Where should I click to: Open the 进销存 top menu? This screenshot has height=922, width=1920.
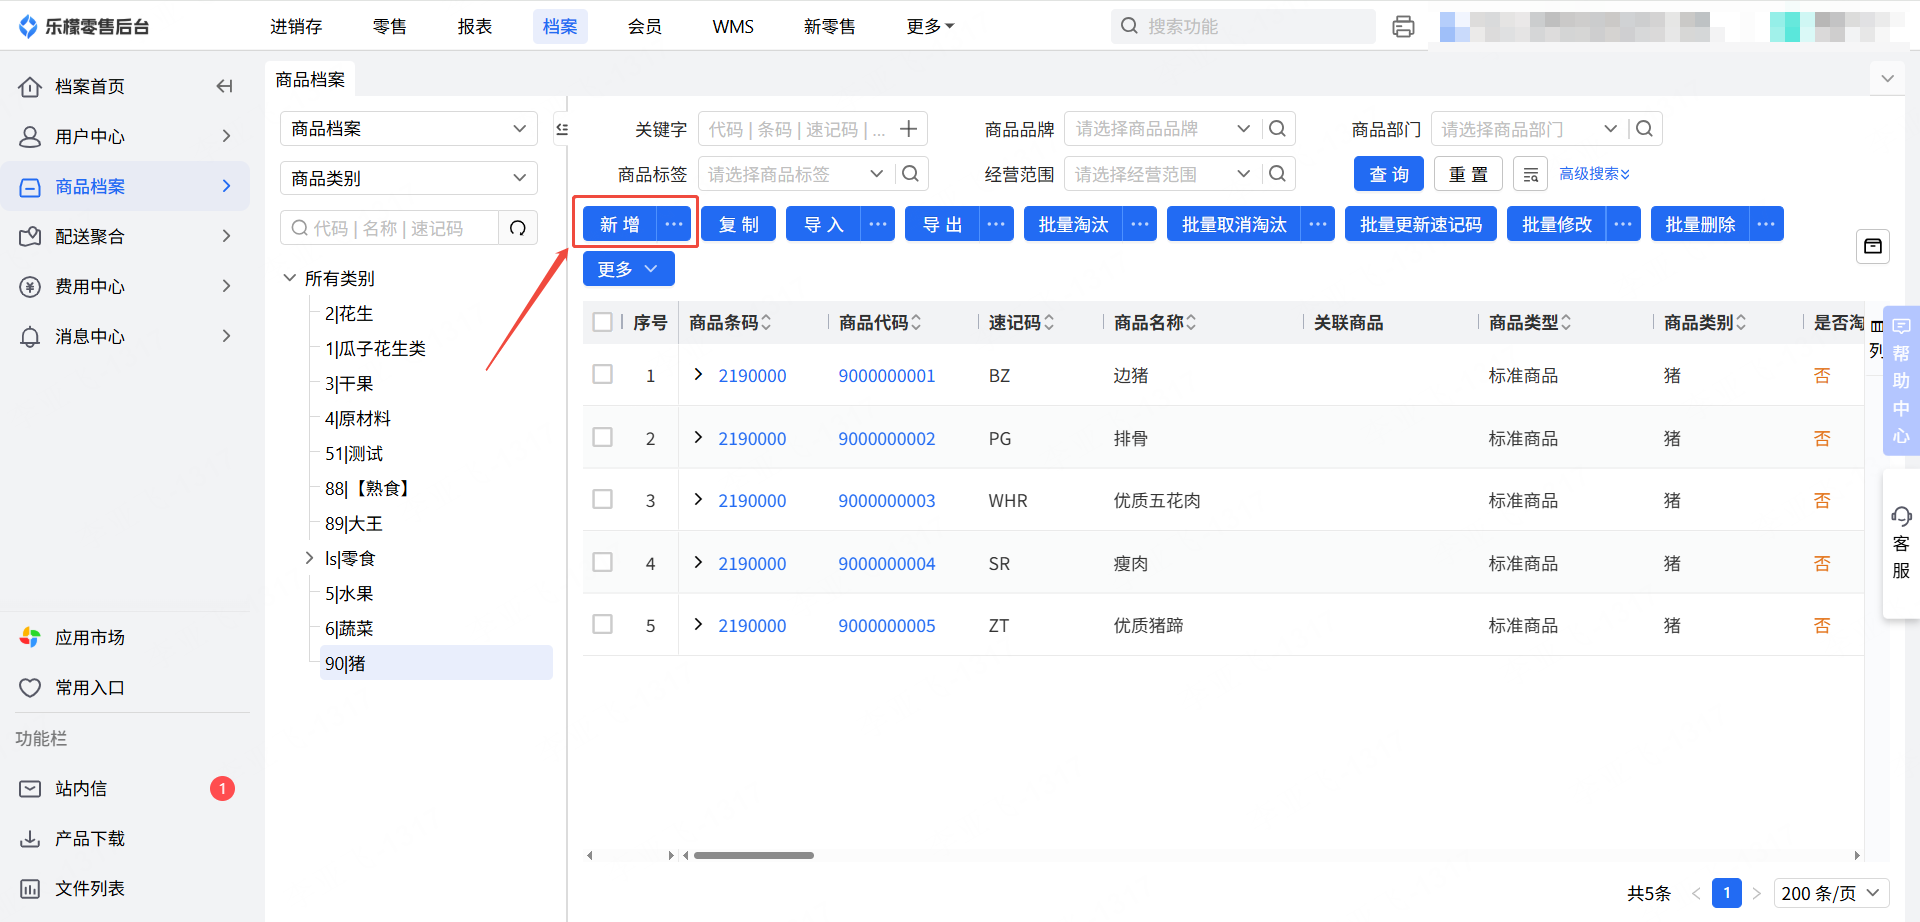pyautogui.click(x=296, y=27)
